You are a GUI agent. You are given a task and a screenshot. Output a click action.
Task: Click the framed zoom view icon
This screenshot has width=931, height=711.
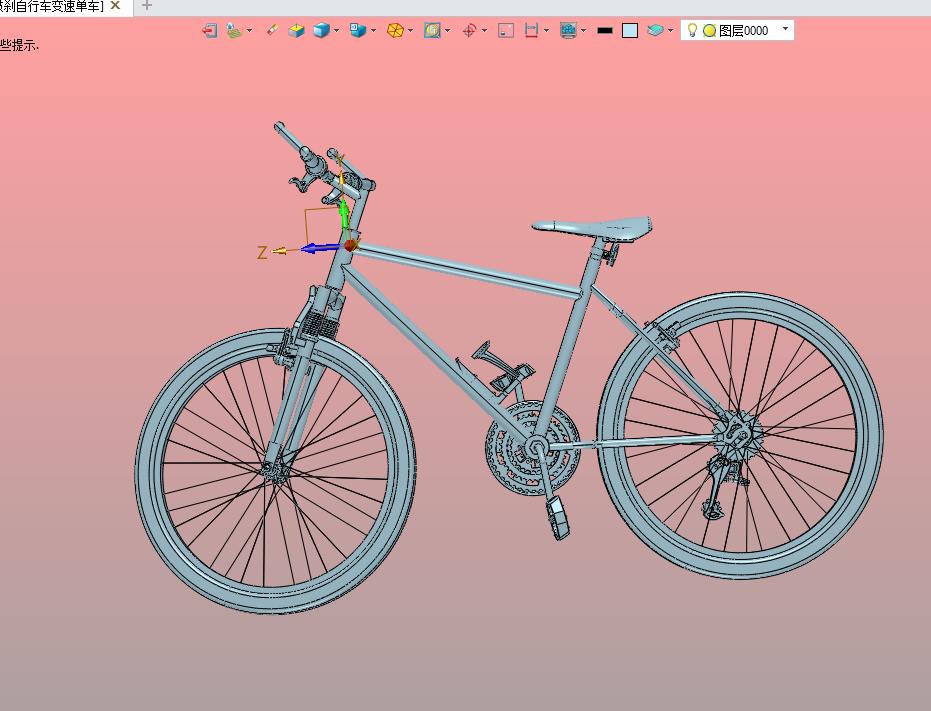(x=432, y=30)
